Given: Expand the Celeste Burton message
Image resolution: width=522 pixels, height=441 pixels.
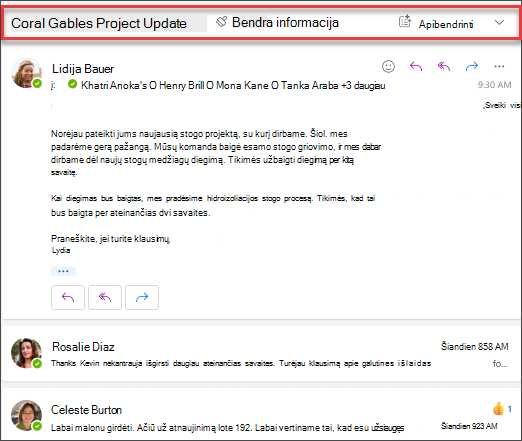Looking at the screenshot, I should pyautogui.click(x=261, y=415).
